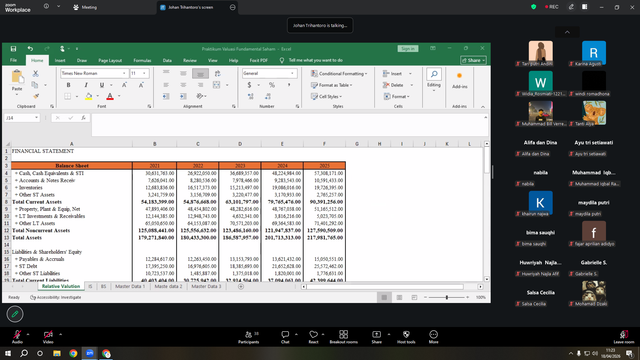
Task: Open the File tab
Action: (13, 60)
